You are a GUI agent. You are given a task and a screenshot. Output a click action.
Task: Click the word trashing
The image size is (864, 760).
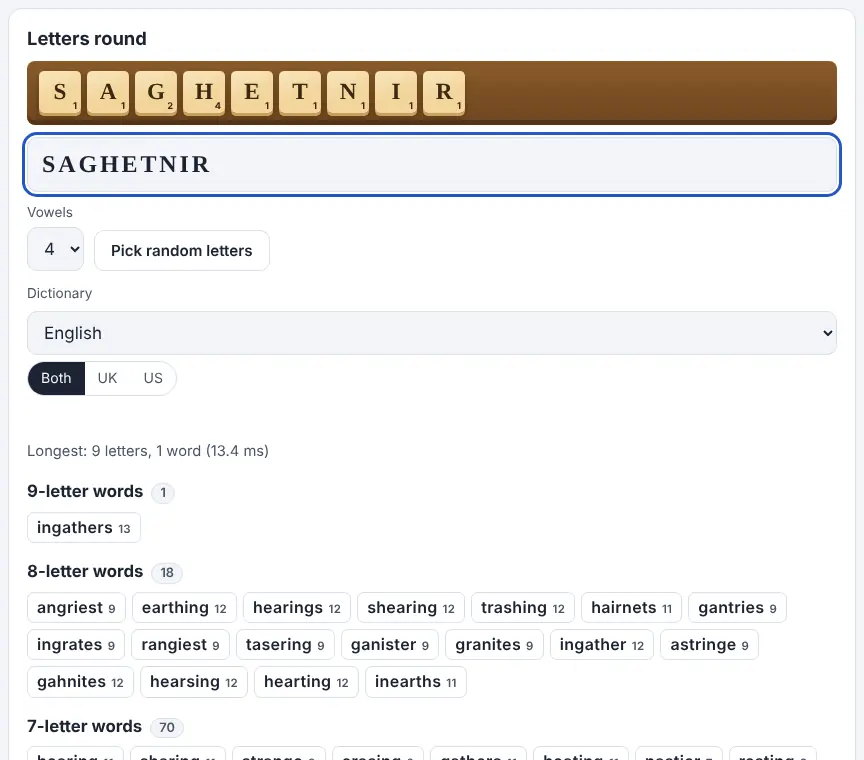pos(523,608)
